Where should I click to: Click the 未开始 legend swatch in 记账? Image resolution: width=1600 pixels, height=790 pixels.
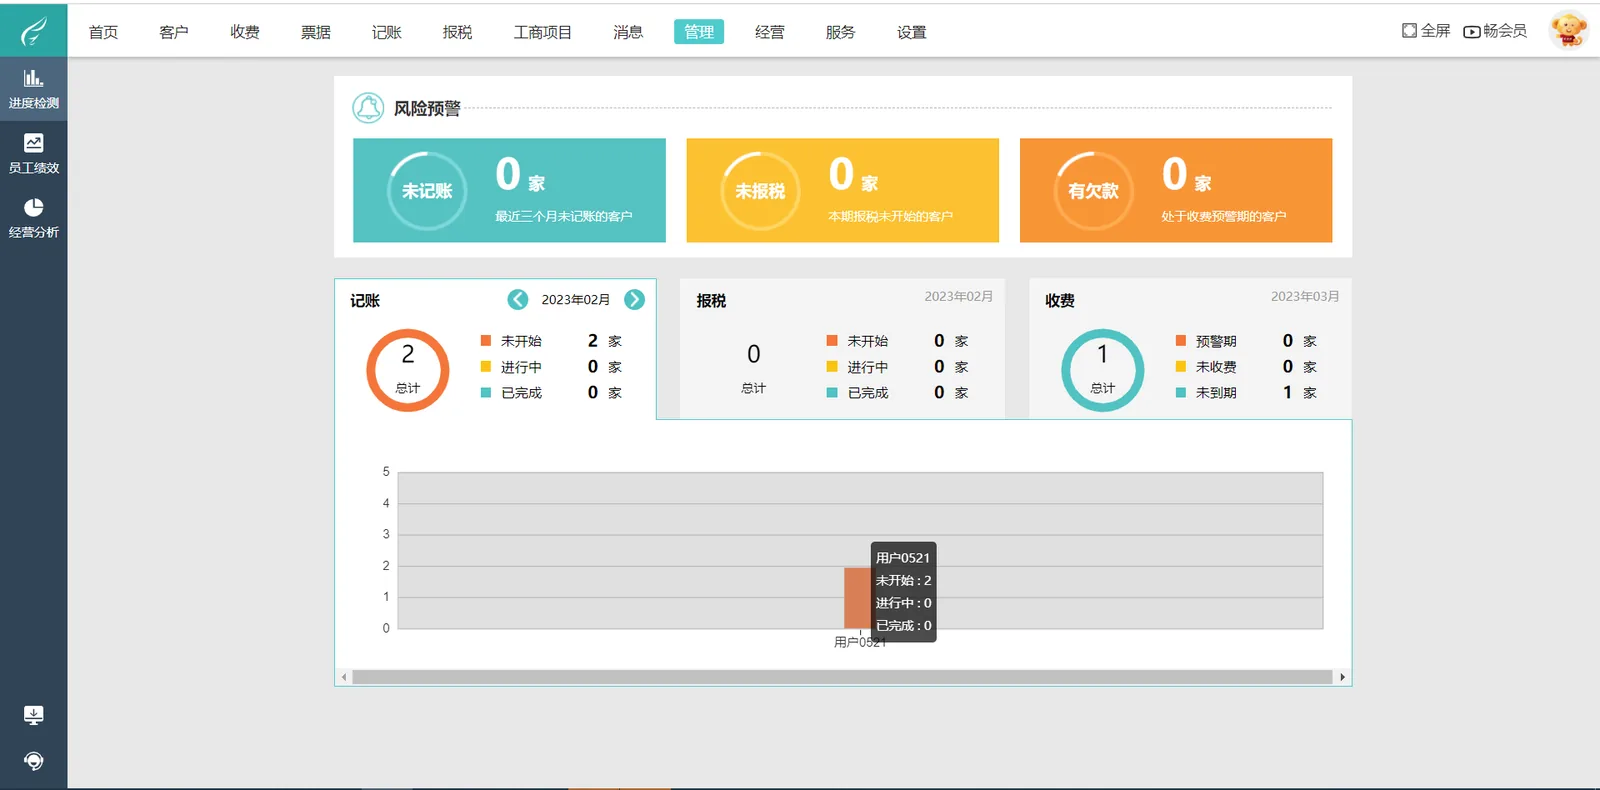point(486,341)
